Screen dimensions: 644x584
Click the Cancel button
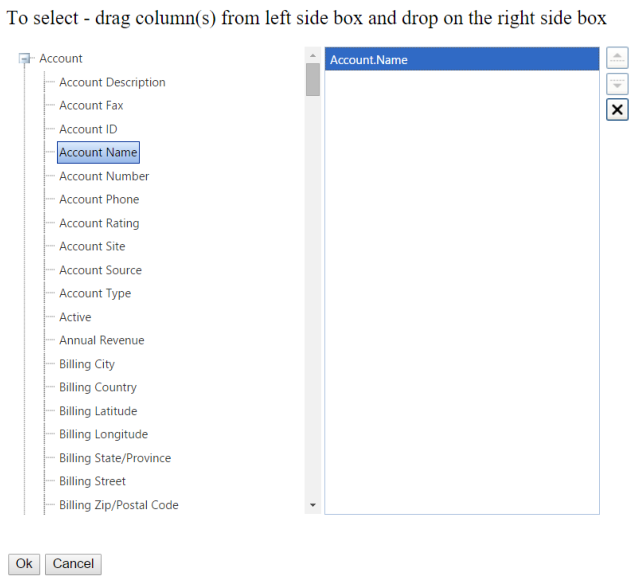pyautogui.click(x=73, y=564)
